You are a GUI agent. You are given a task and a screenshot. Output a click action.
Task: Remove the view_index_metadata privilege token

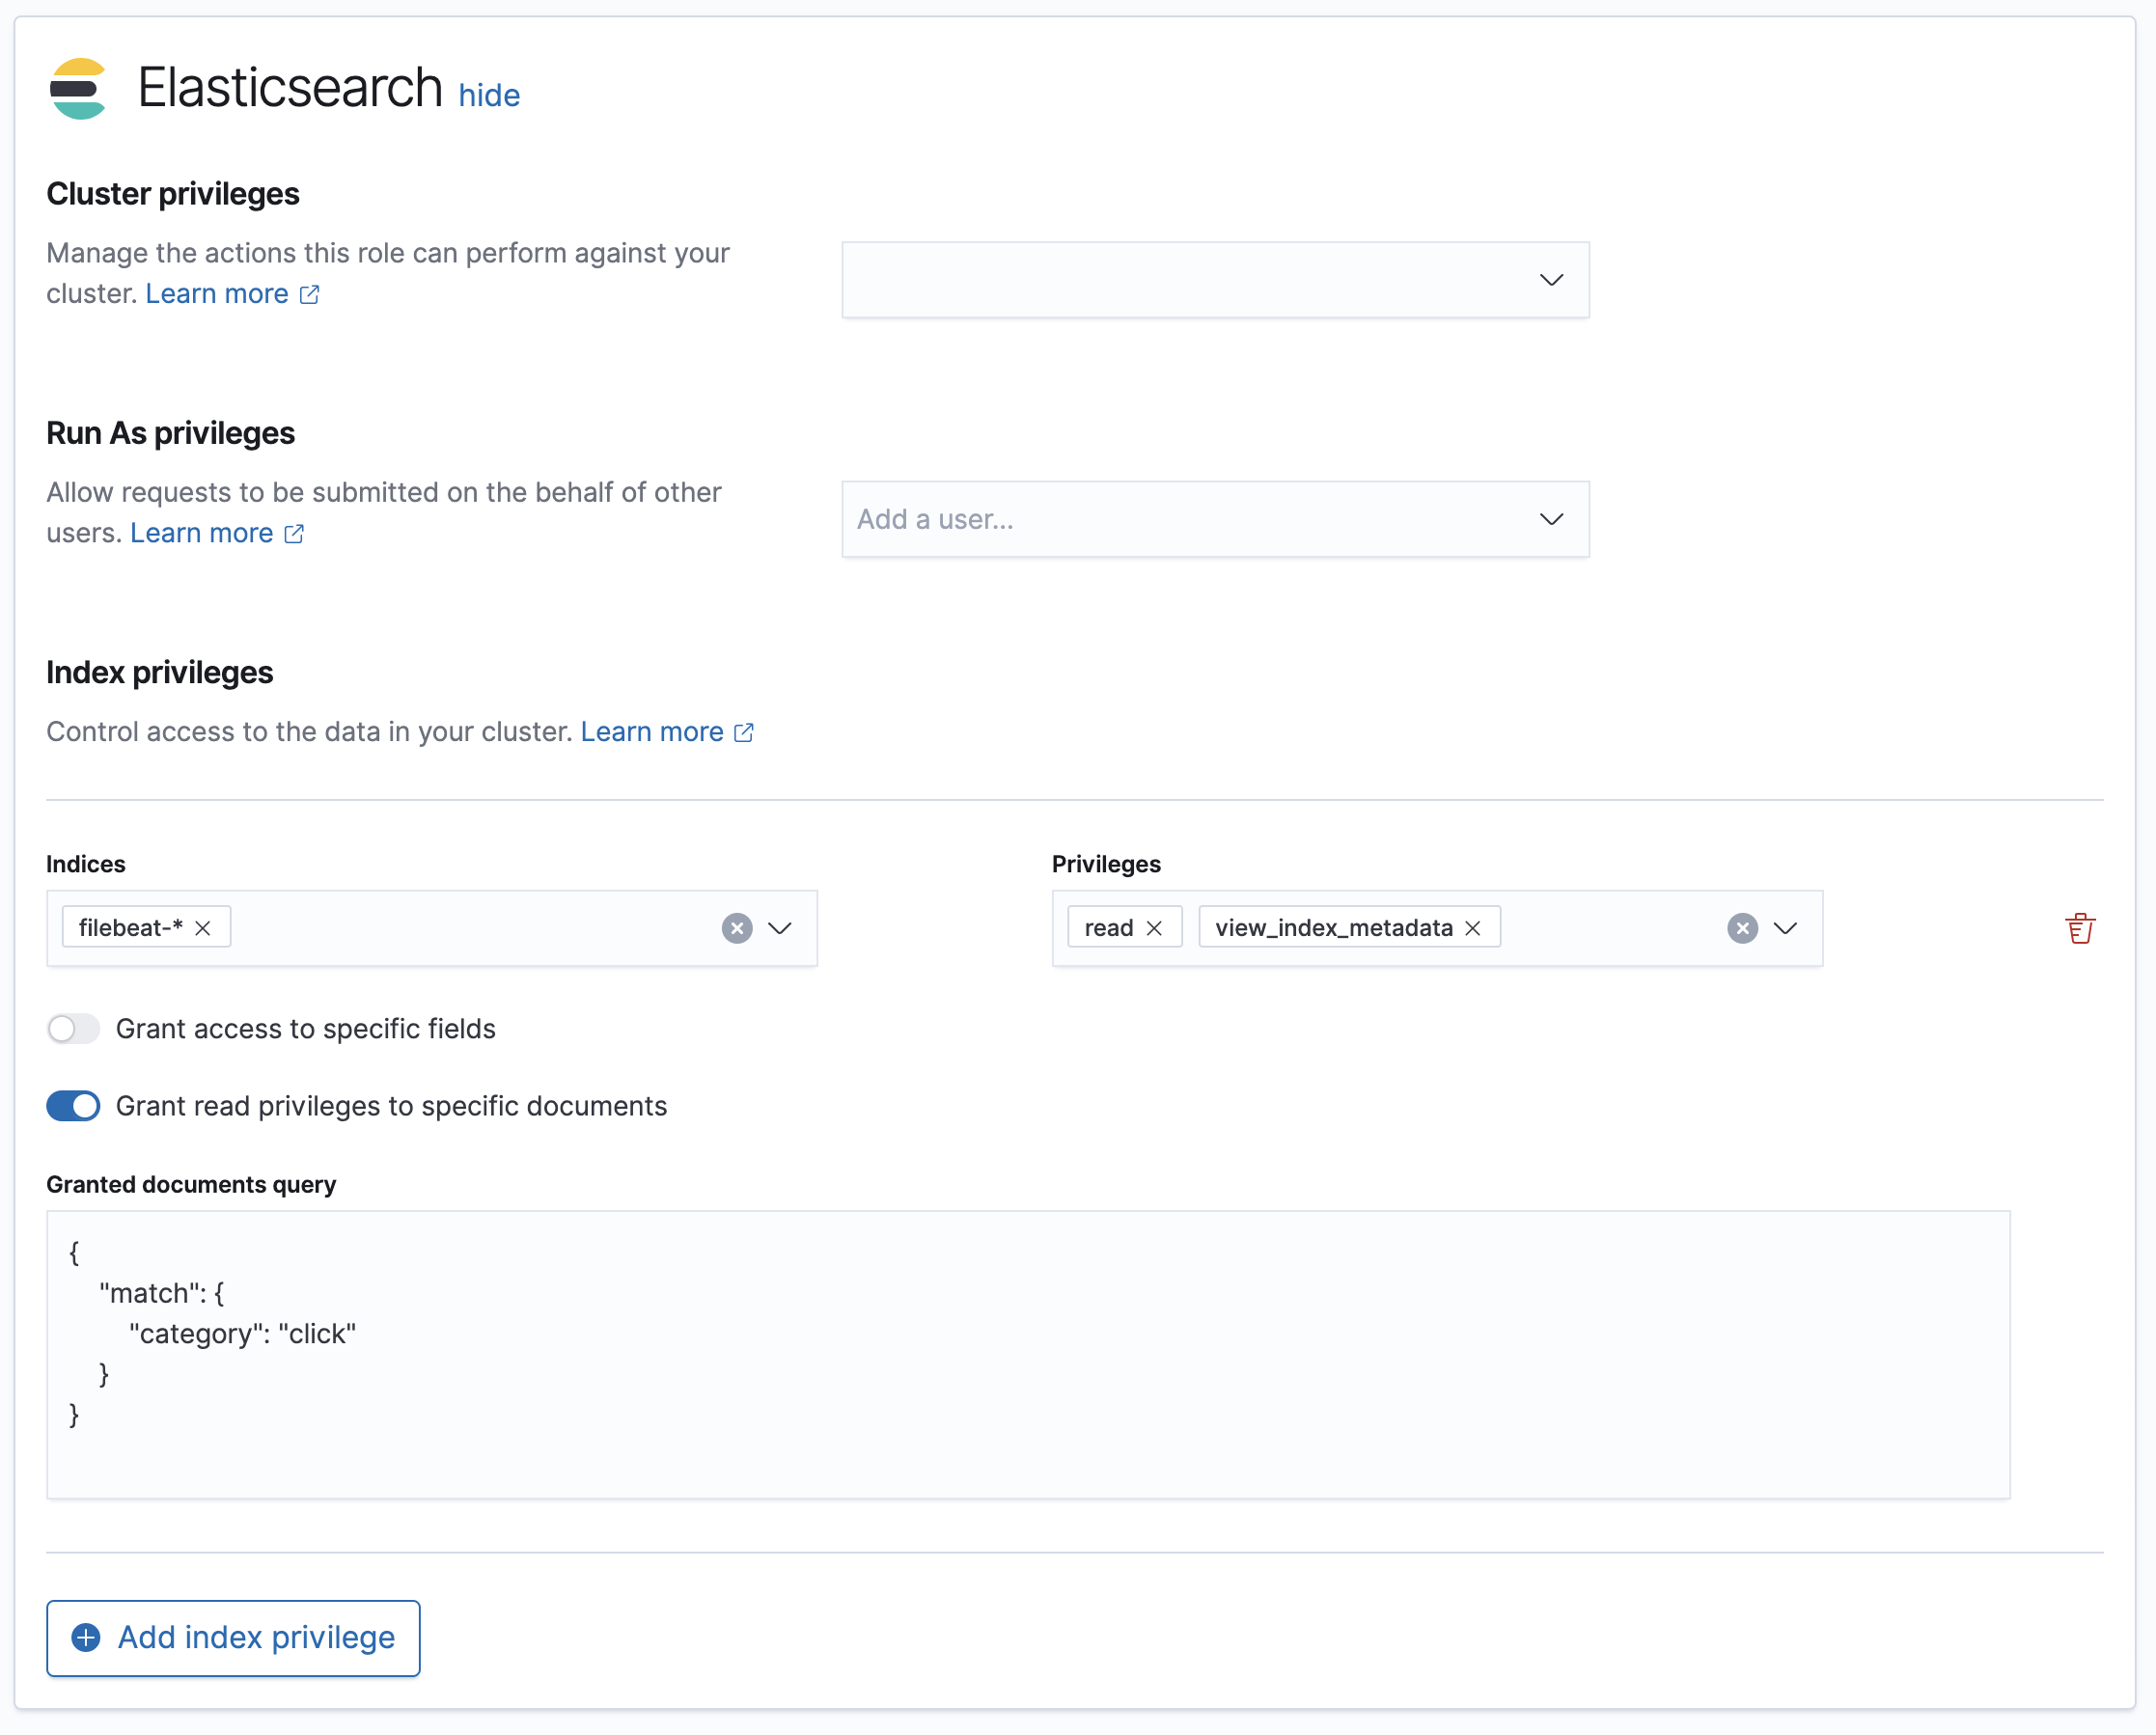[1472, 927]
